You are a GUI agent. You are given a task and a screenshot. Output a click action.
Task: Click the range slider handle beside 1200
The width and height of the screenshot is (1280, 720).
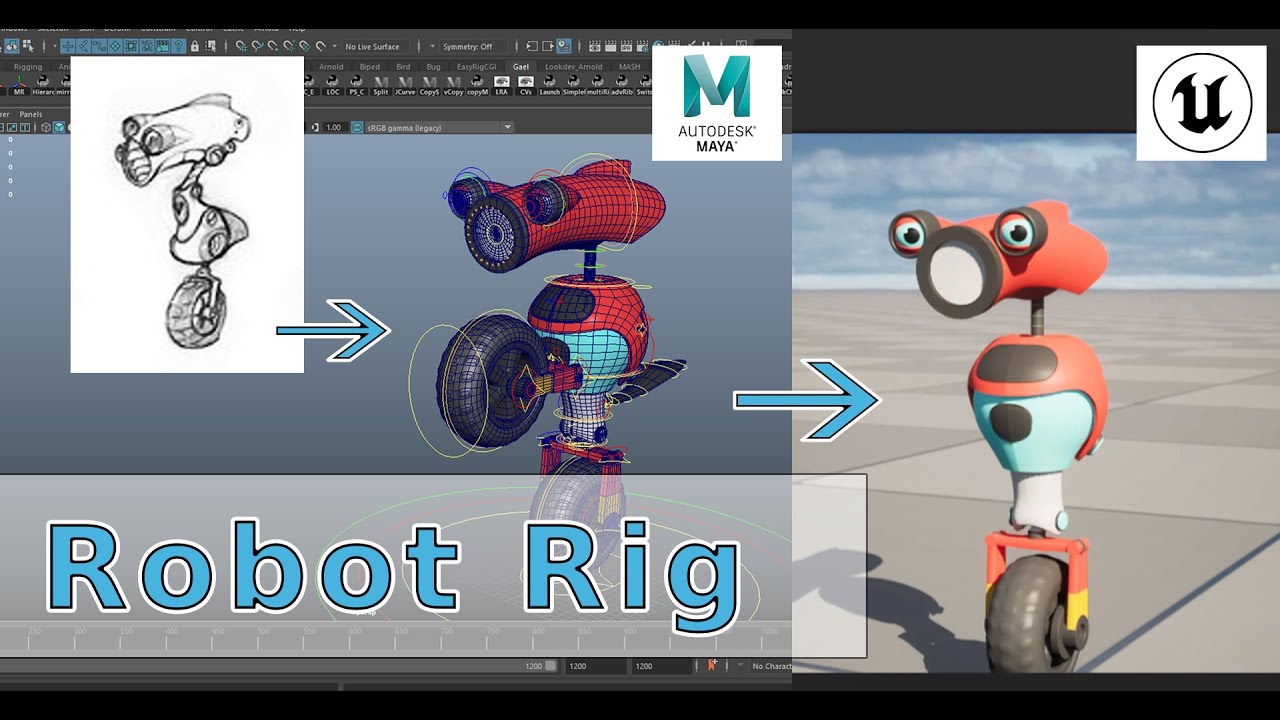point(550,666)
